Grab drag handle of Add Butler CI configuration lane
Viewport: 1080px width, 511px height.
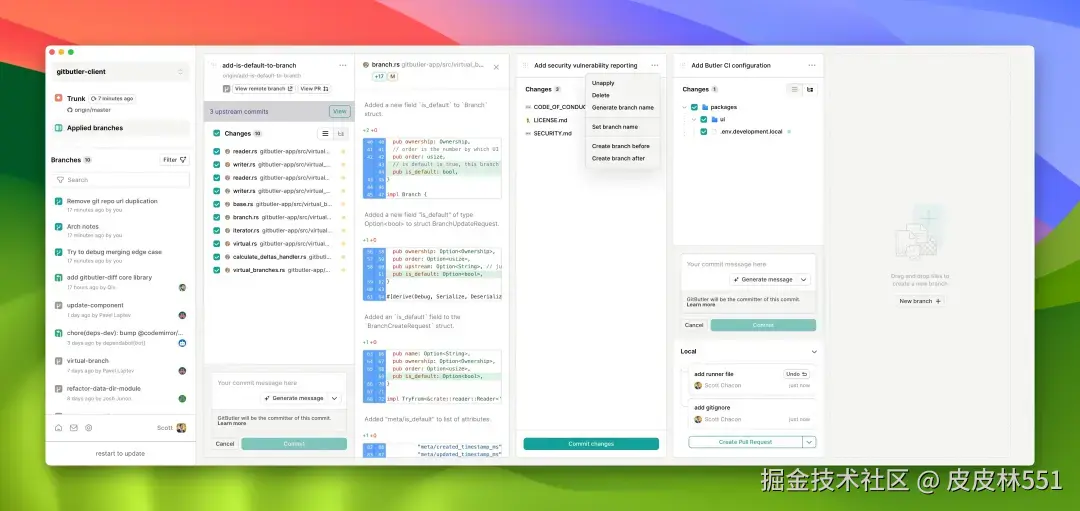683,65
